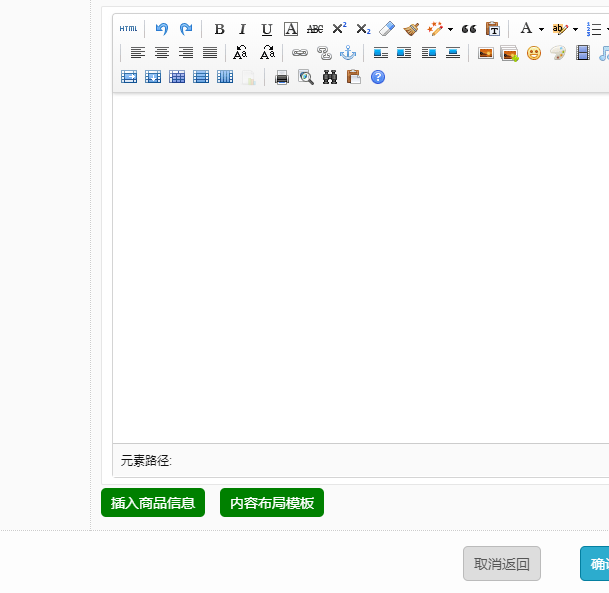Expand the font color dropdown arrow
This screenshot has height=593, width=609.
(542, 30)
